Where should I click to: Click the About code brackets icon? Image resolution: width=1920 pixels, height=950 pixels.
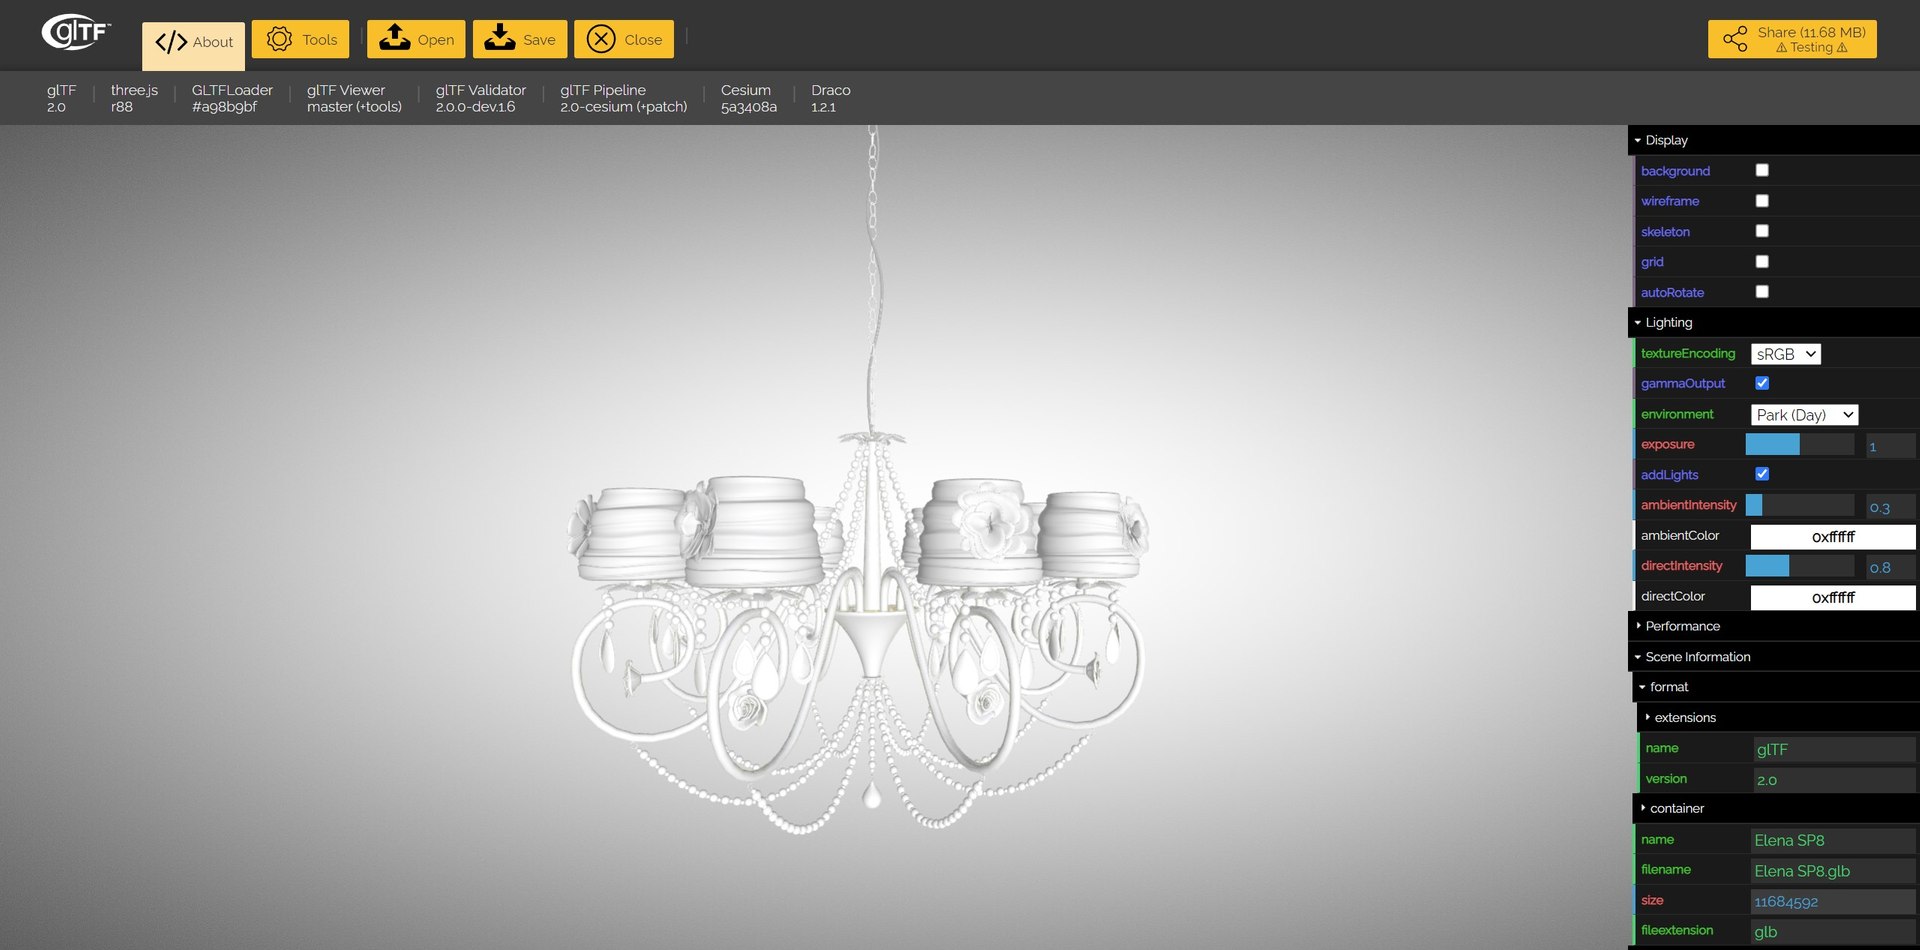(171, 42)
